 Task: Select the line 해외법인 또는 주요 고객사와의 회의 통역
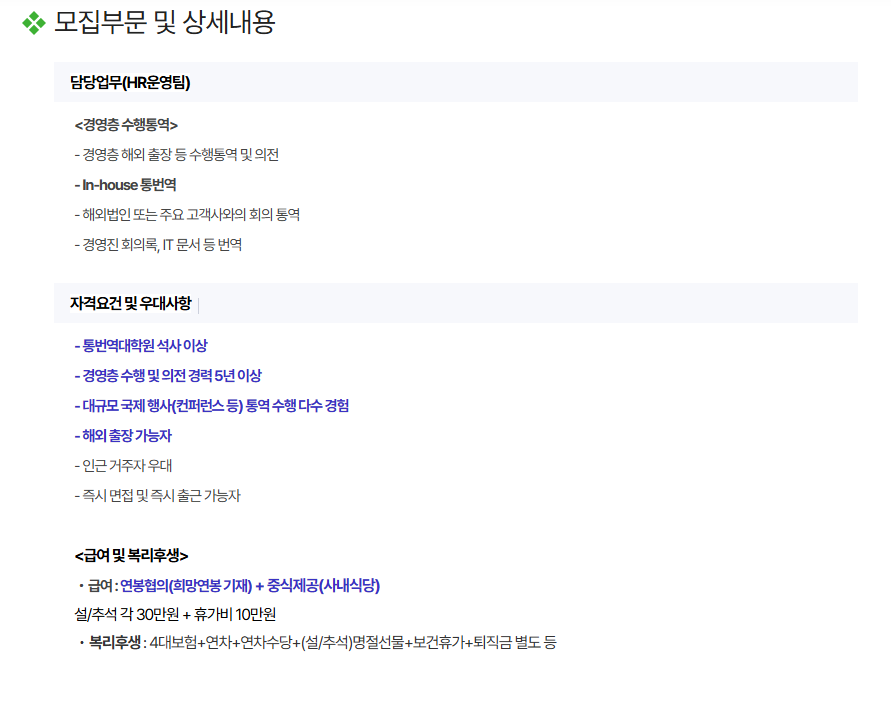(x=187, y=215)
